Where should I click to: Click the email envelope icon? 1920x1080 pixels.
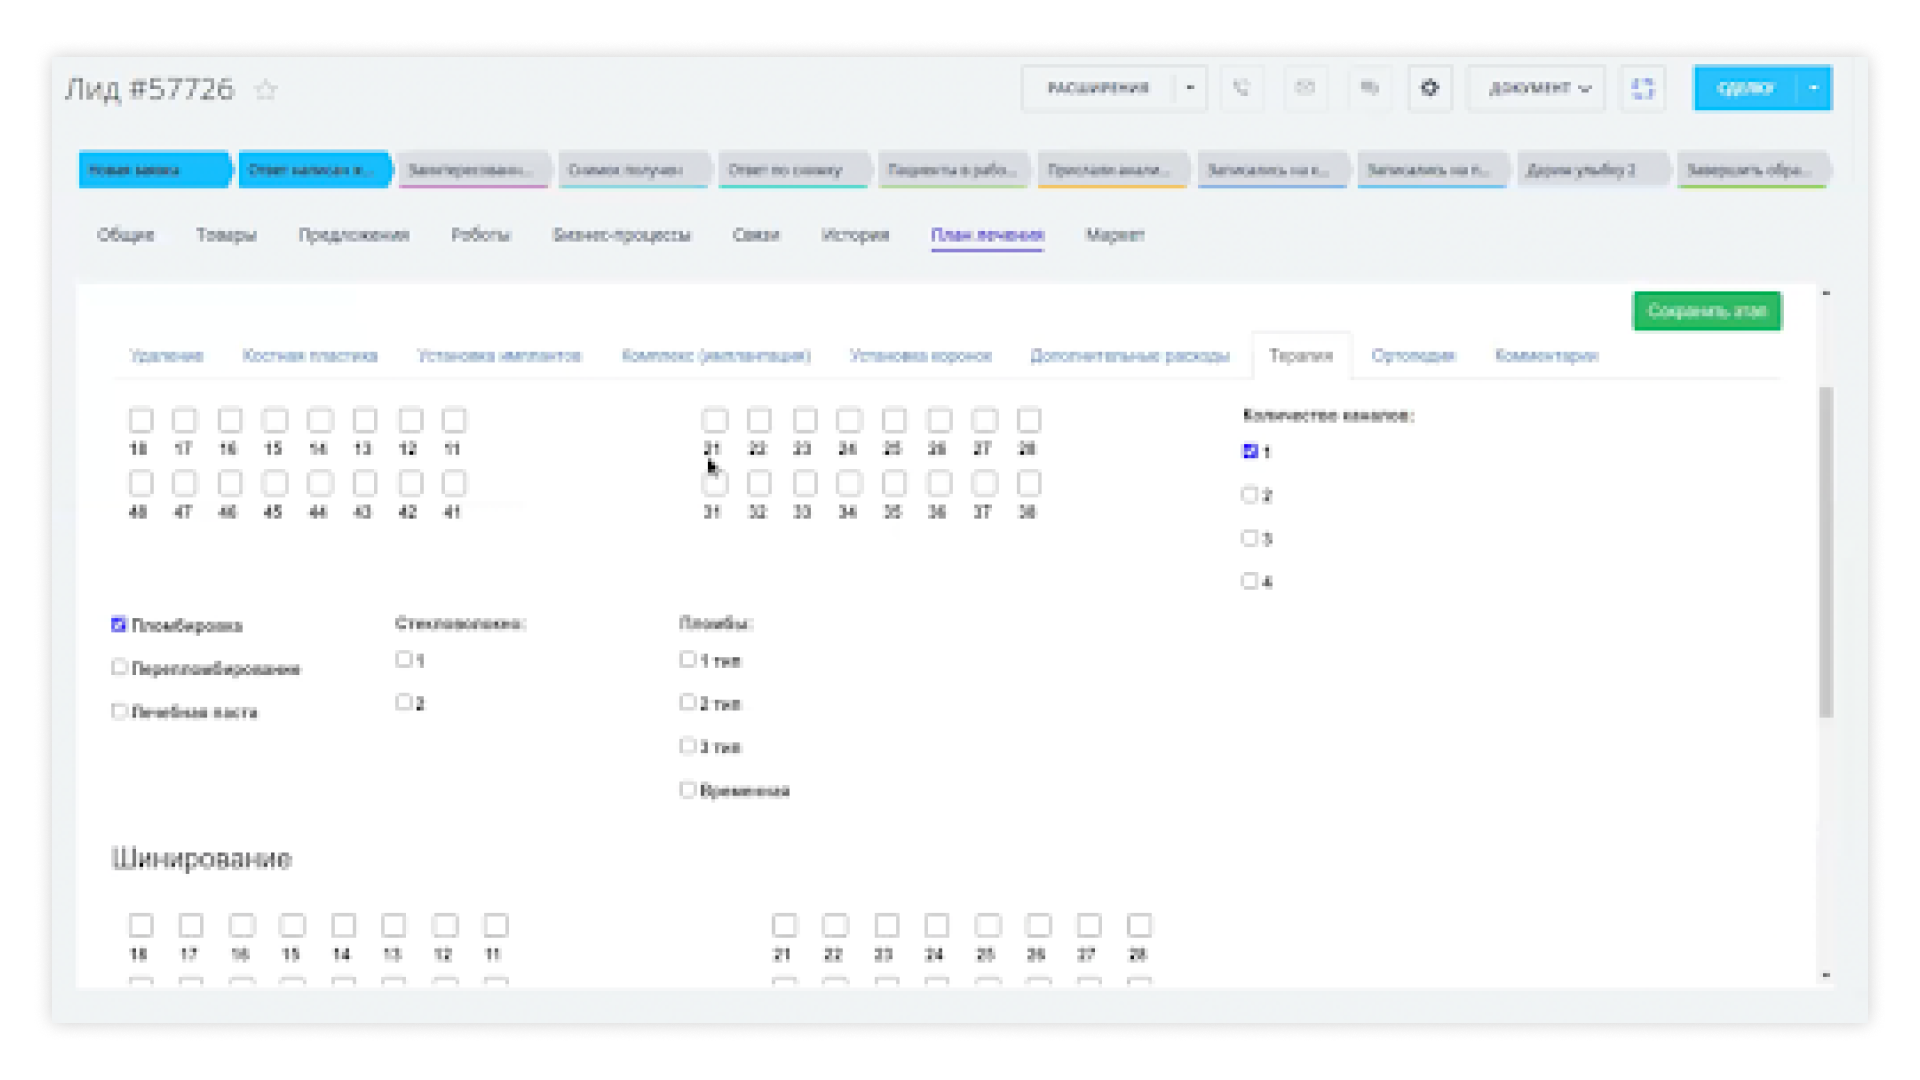(x=1305, y=88)
